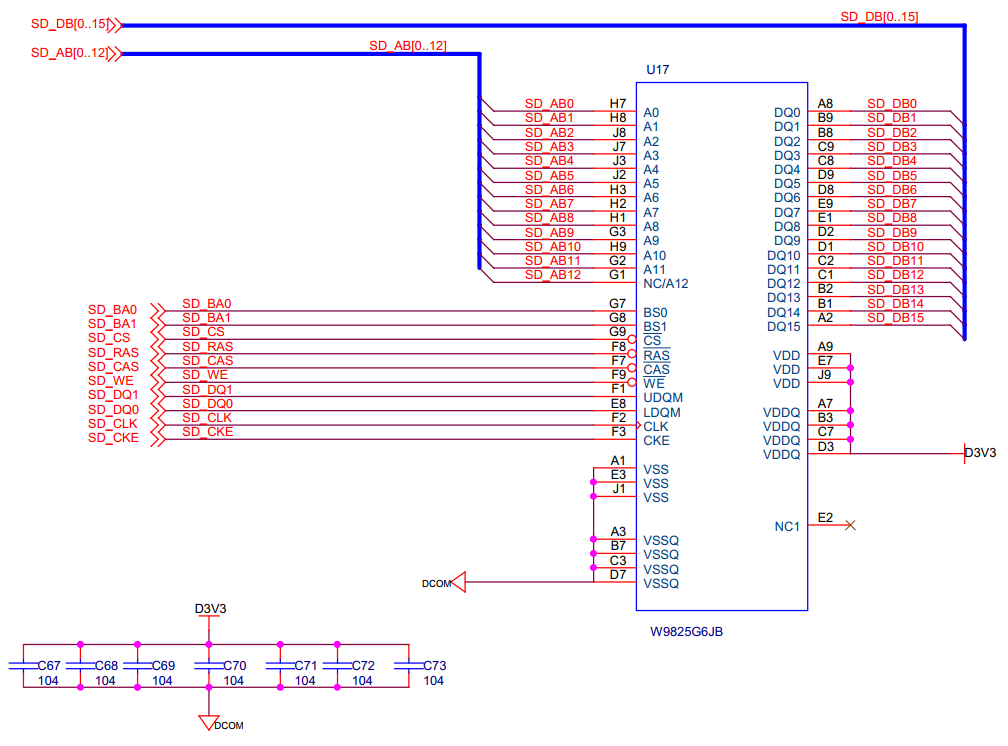Click the UDQM pin name inside U17

[662, 398]
